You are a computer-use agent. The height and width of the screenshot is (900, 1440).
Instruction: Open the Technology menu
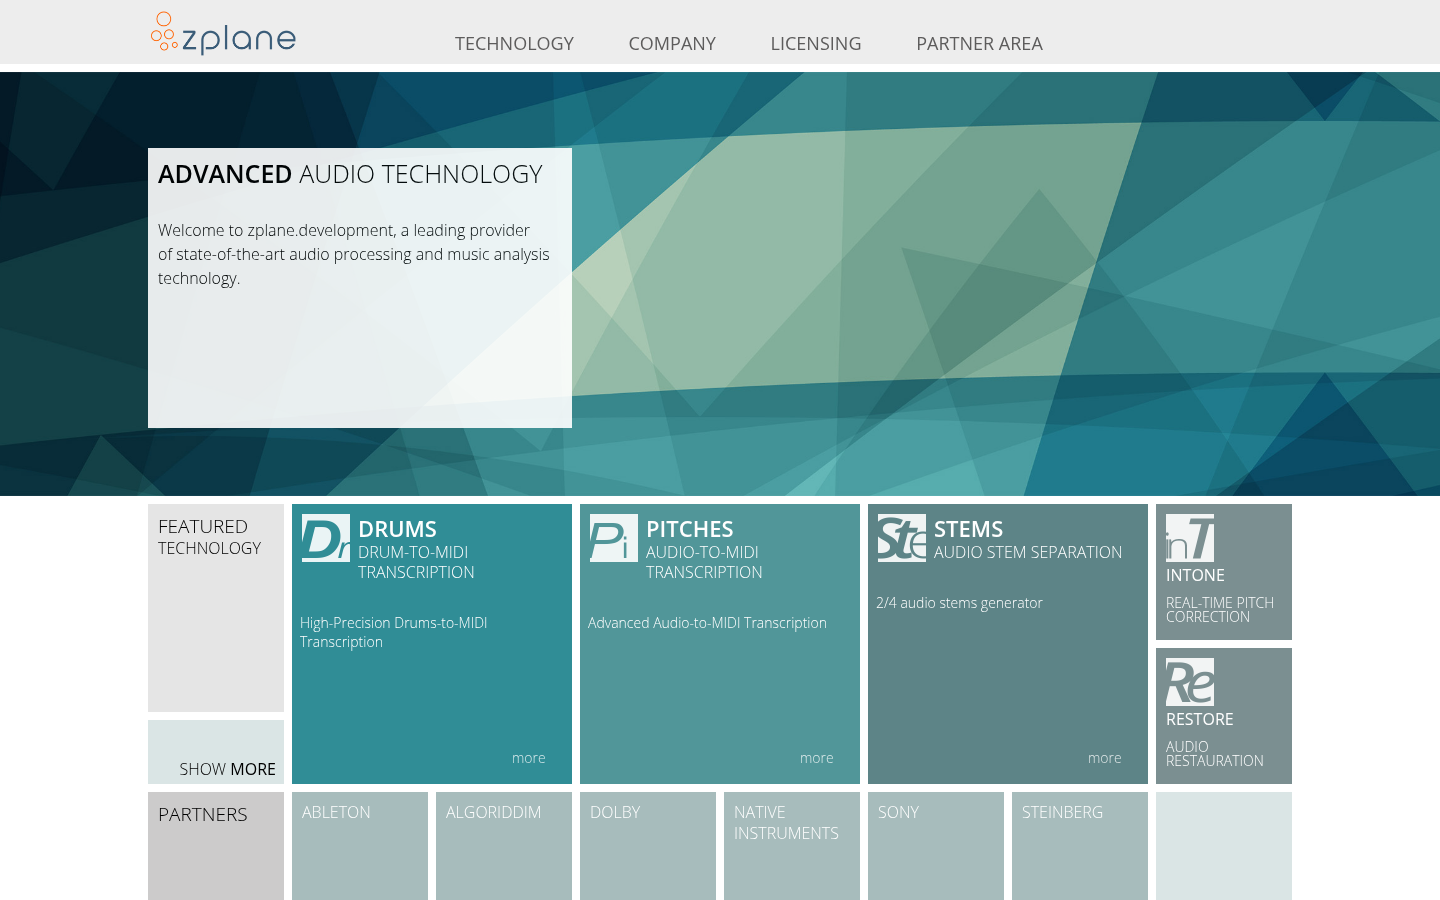click(x=514, y=44)
